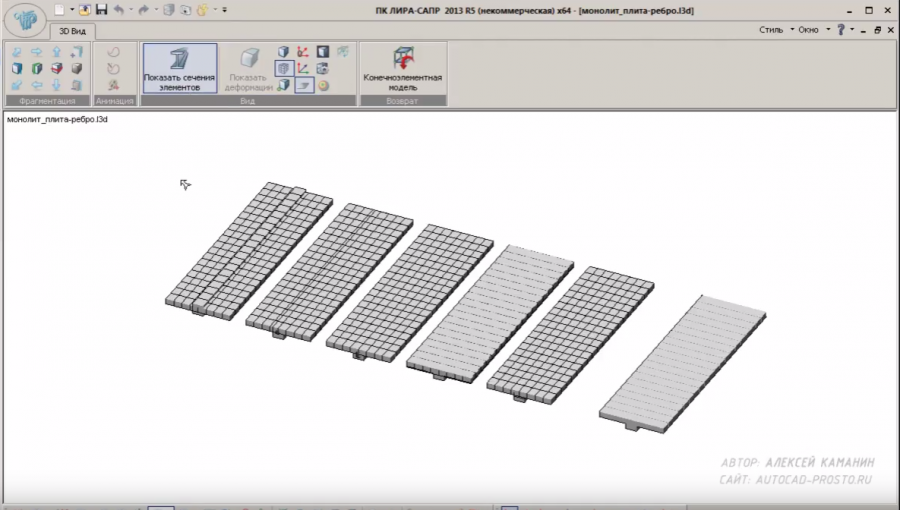Expand the quick access toolbar customize arrow
The height and width of the screenshot is (510, 900).
point(224,9)
